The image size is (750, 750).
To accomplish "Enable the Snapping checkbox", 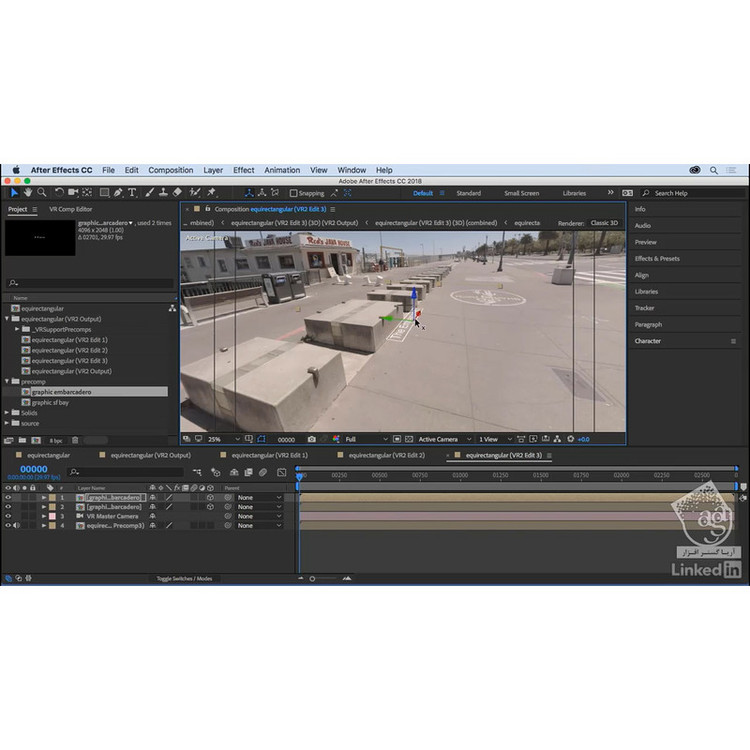I will click(x=293, y=193).
